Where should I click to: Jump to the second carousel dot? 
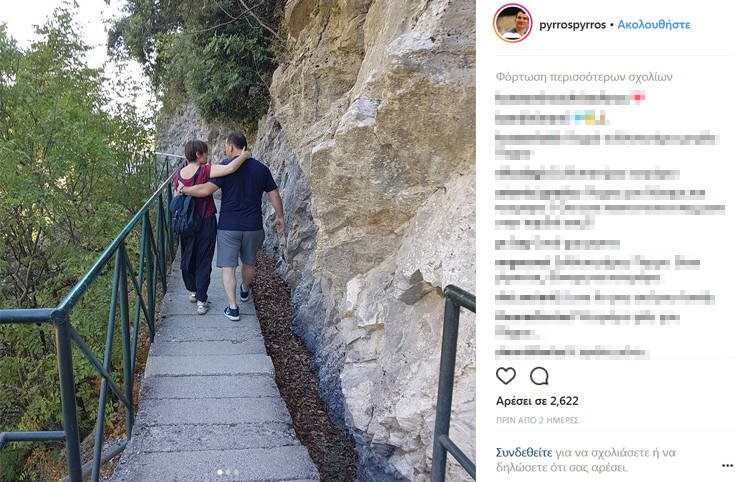(228, 472)
